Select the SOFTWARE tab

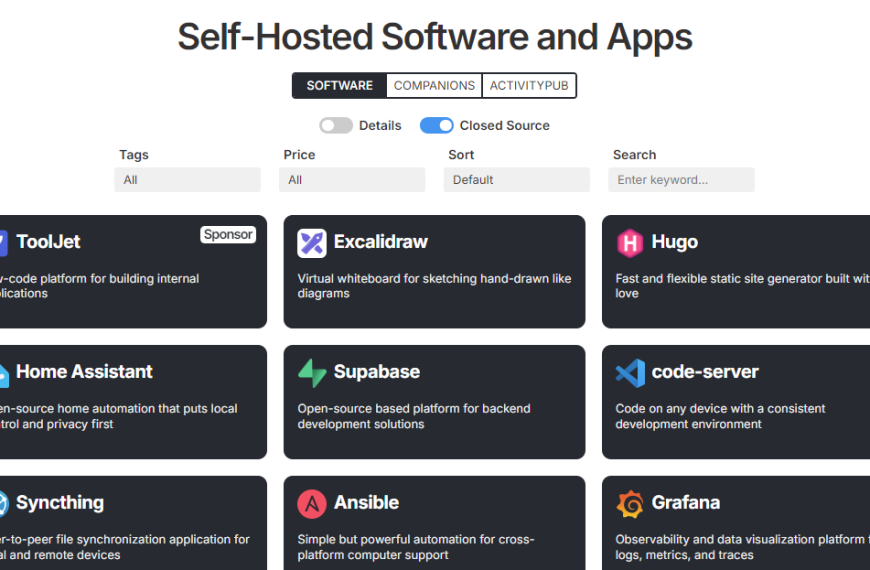click(x=340, y=85)
